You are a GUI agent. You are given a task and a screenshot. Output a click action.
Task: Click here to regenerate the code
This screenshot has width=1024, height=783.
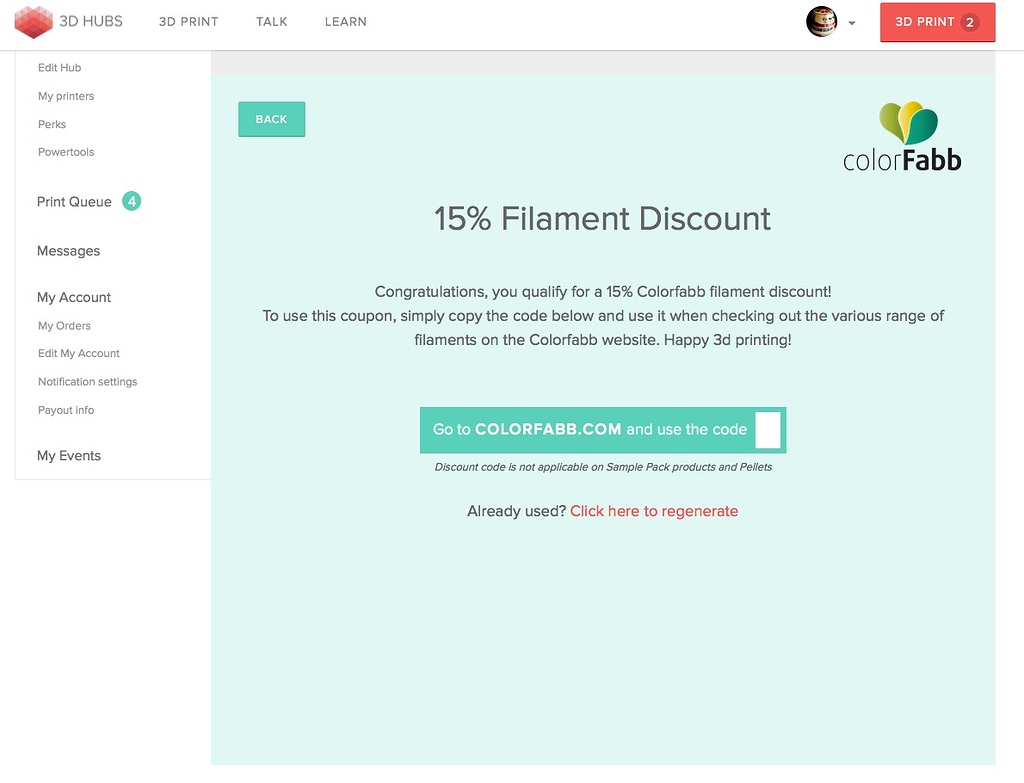point(654,510)
